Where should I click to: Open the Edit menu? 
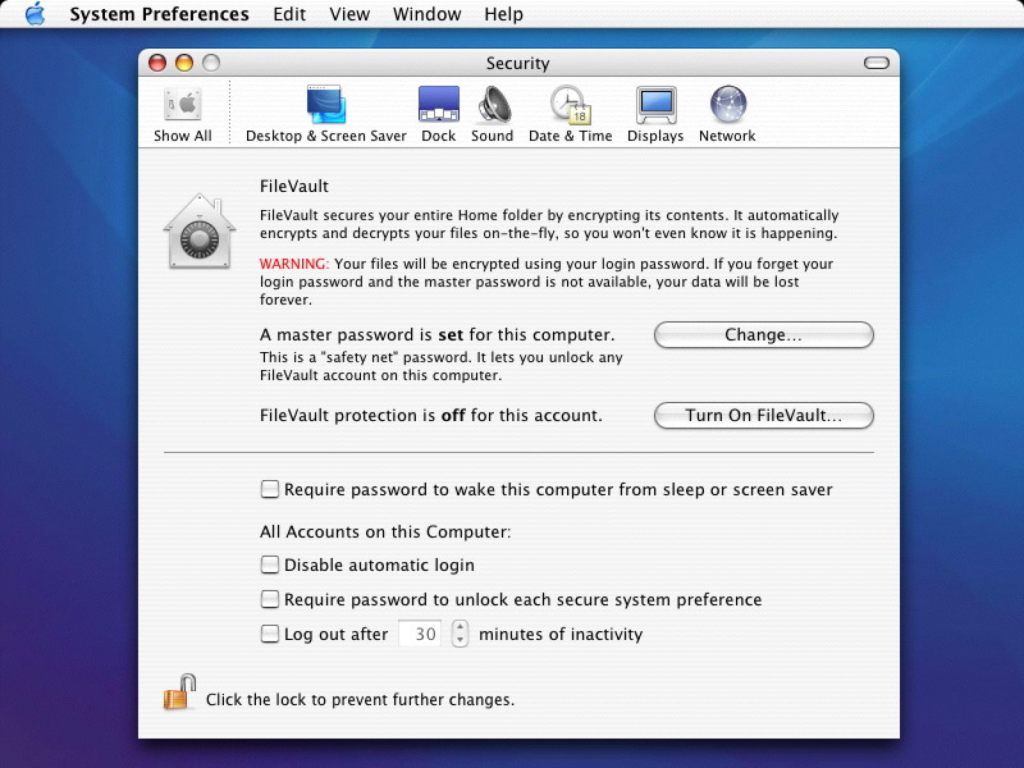click(x=290, y=14)
